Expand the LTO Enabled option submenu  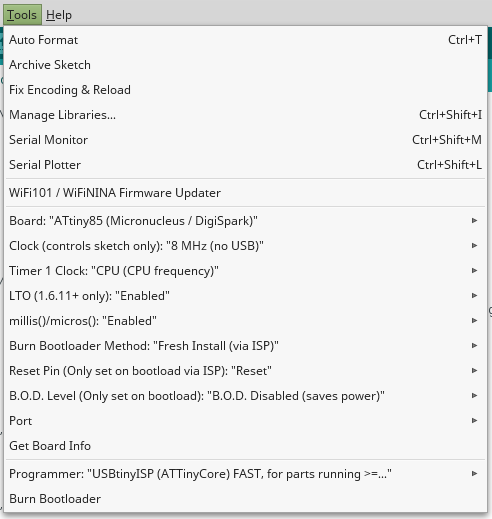click(245, 296)
